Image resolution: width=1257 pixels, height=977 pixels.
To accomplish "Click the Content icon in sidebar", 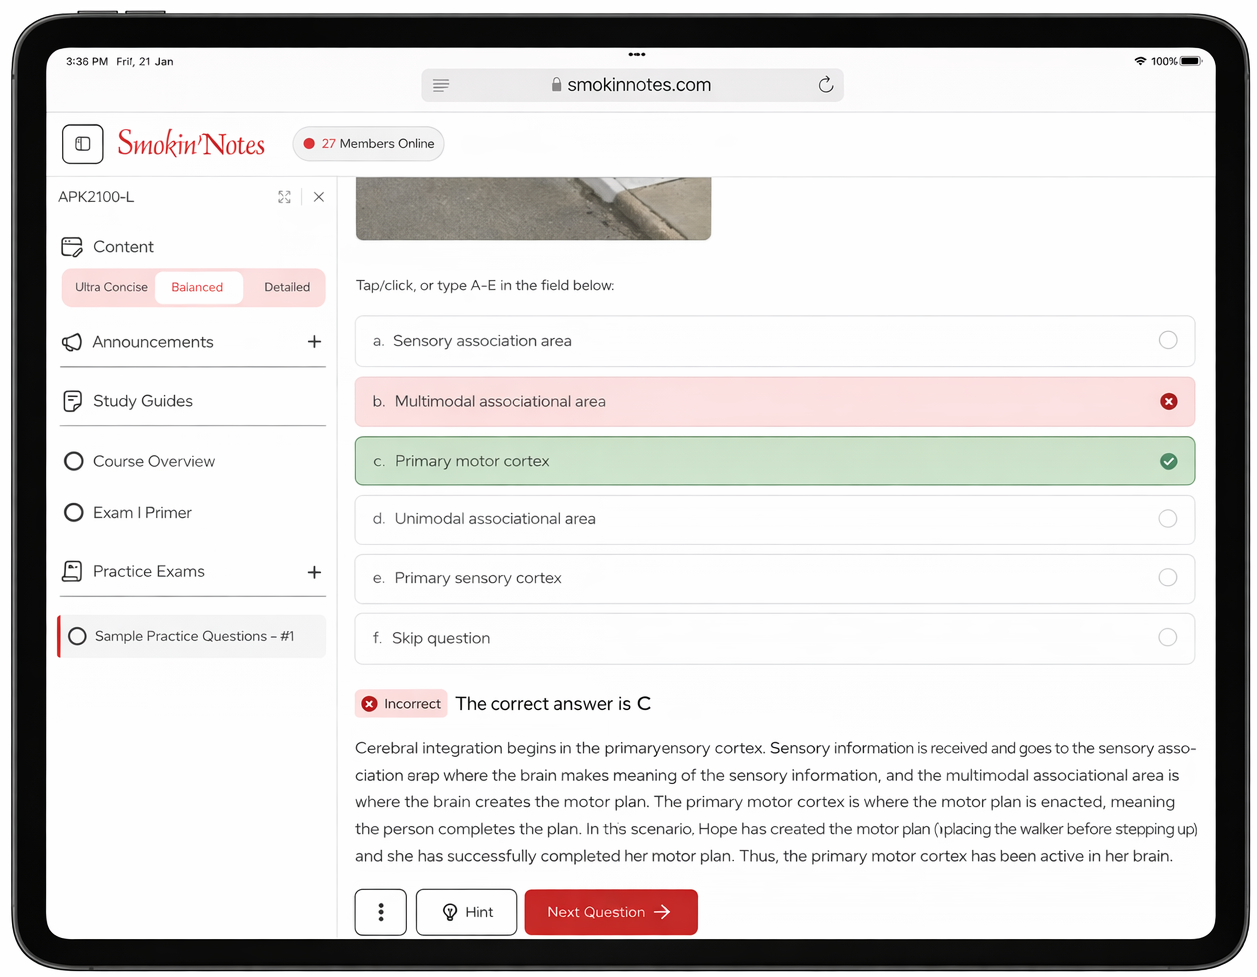I will [x=72, y=247].
